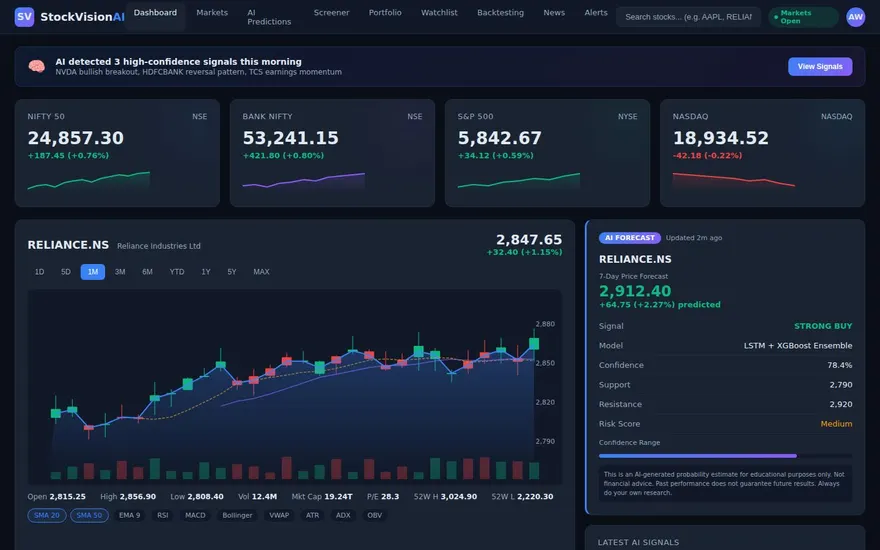The width and height of the screenshot is (880, 550).
Task: Enable the ATR indicator
Action: (313, 515)
